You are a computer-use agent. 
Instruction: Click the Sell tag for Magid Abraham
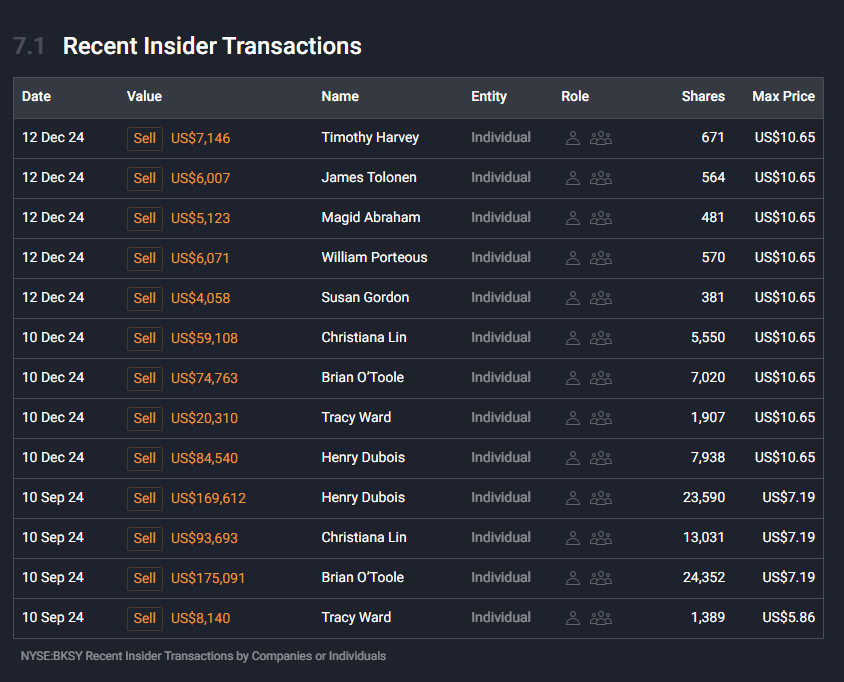pyautogui.click(x=145, y=218)
